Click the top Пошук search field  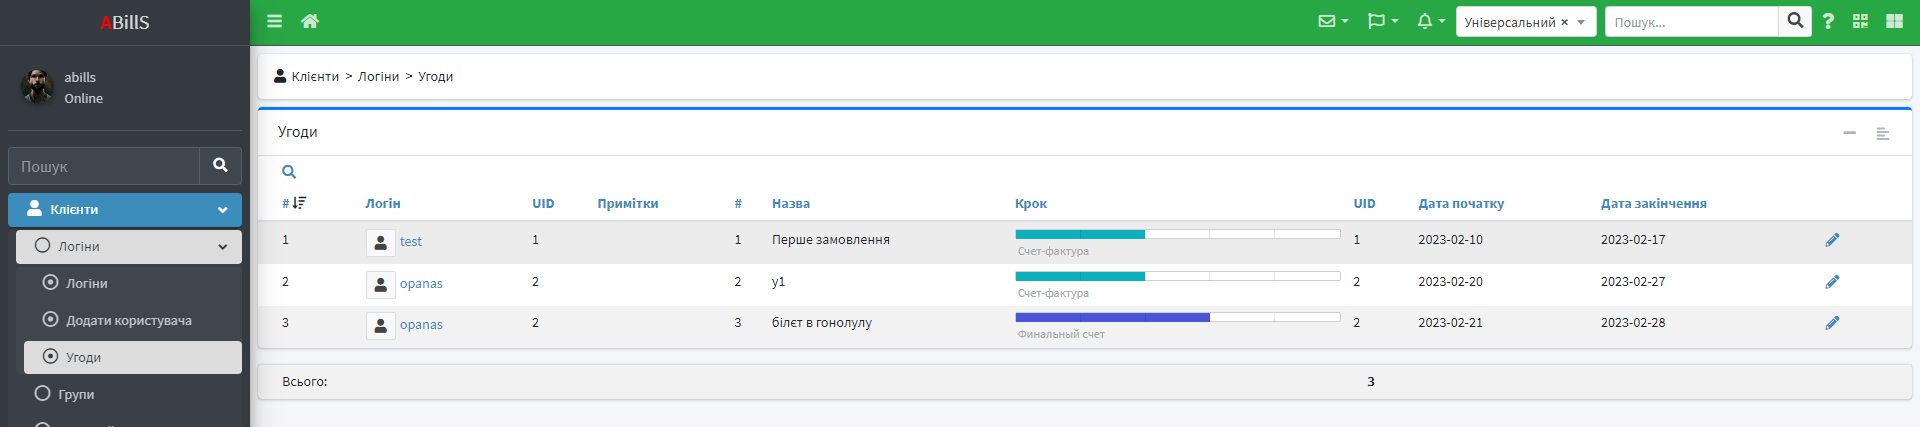click(x=1690, y=22)
